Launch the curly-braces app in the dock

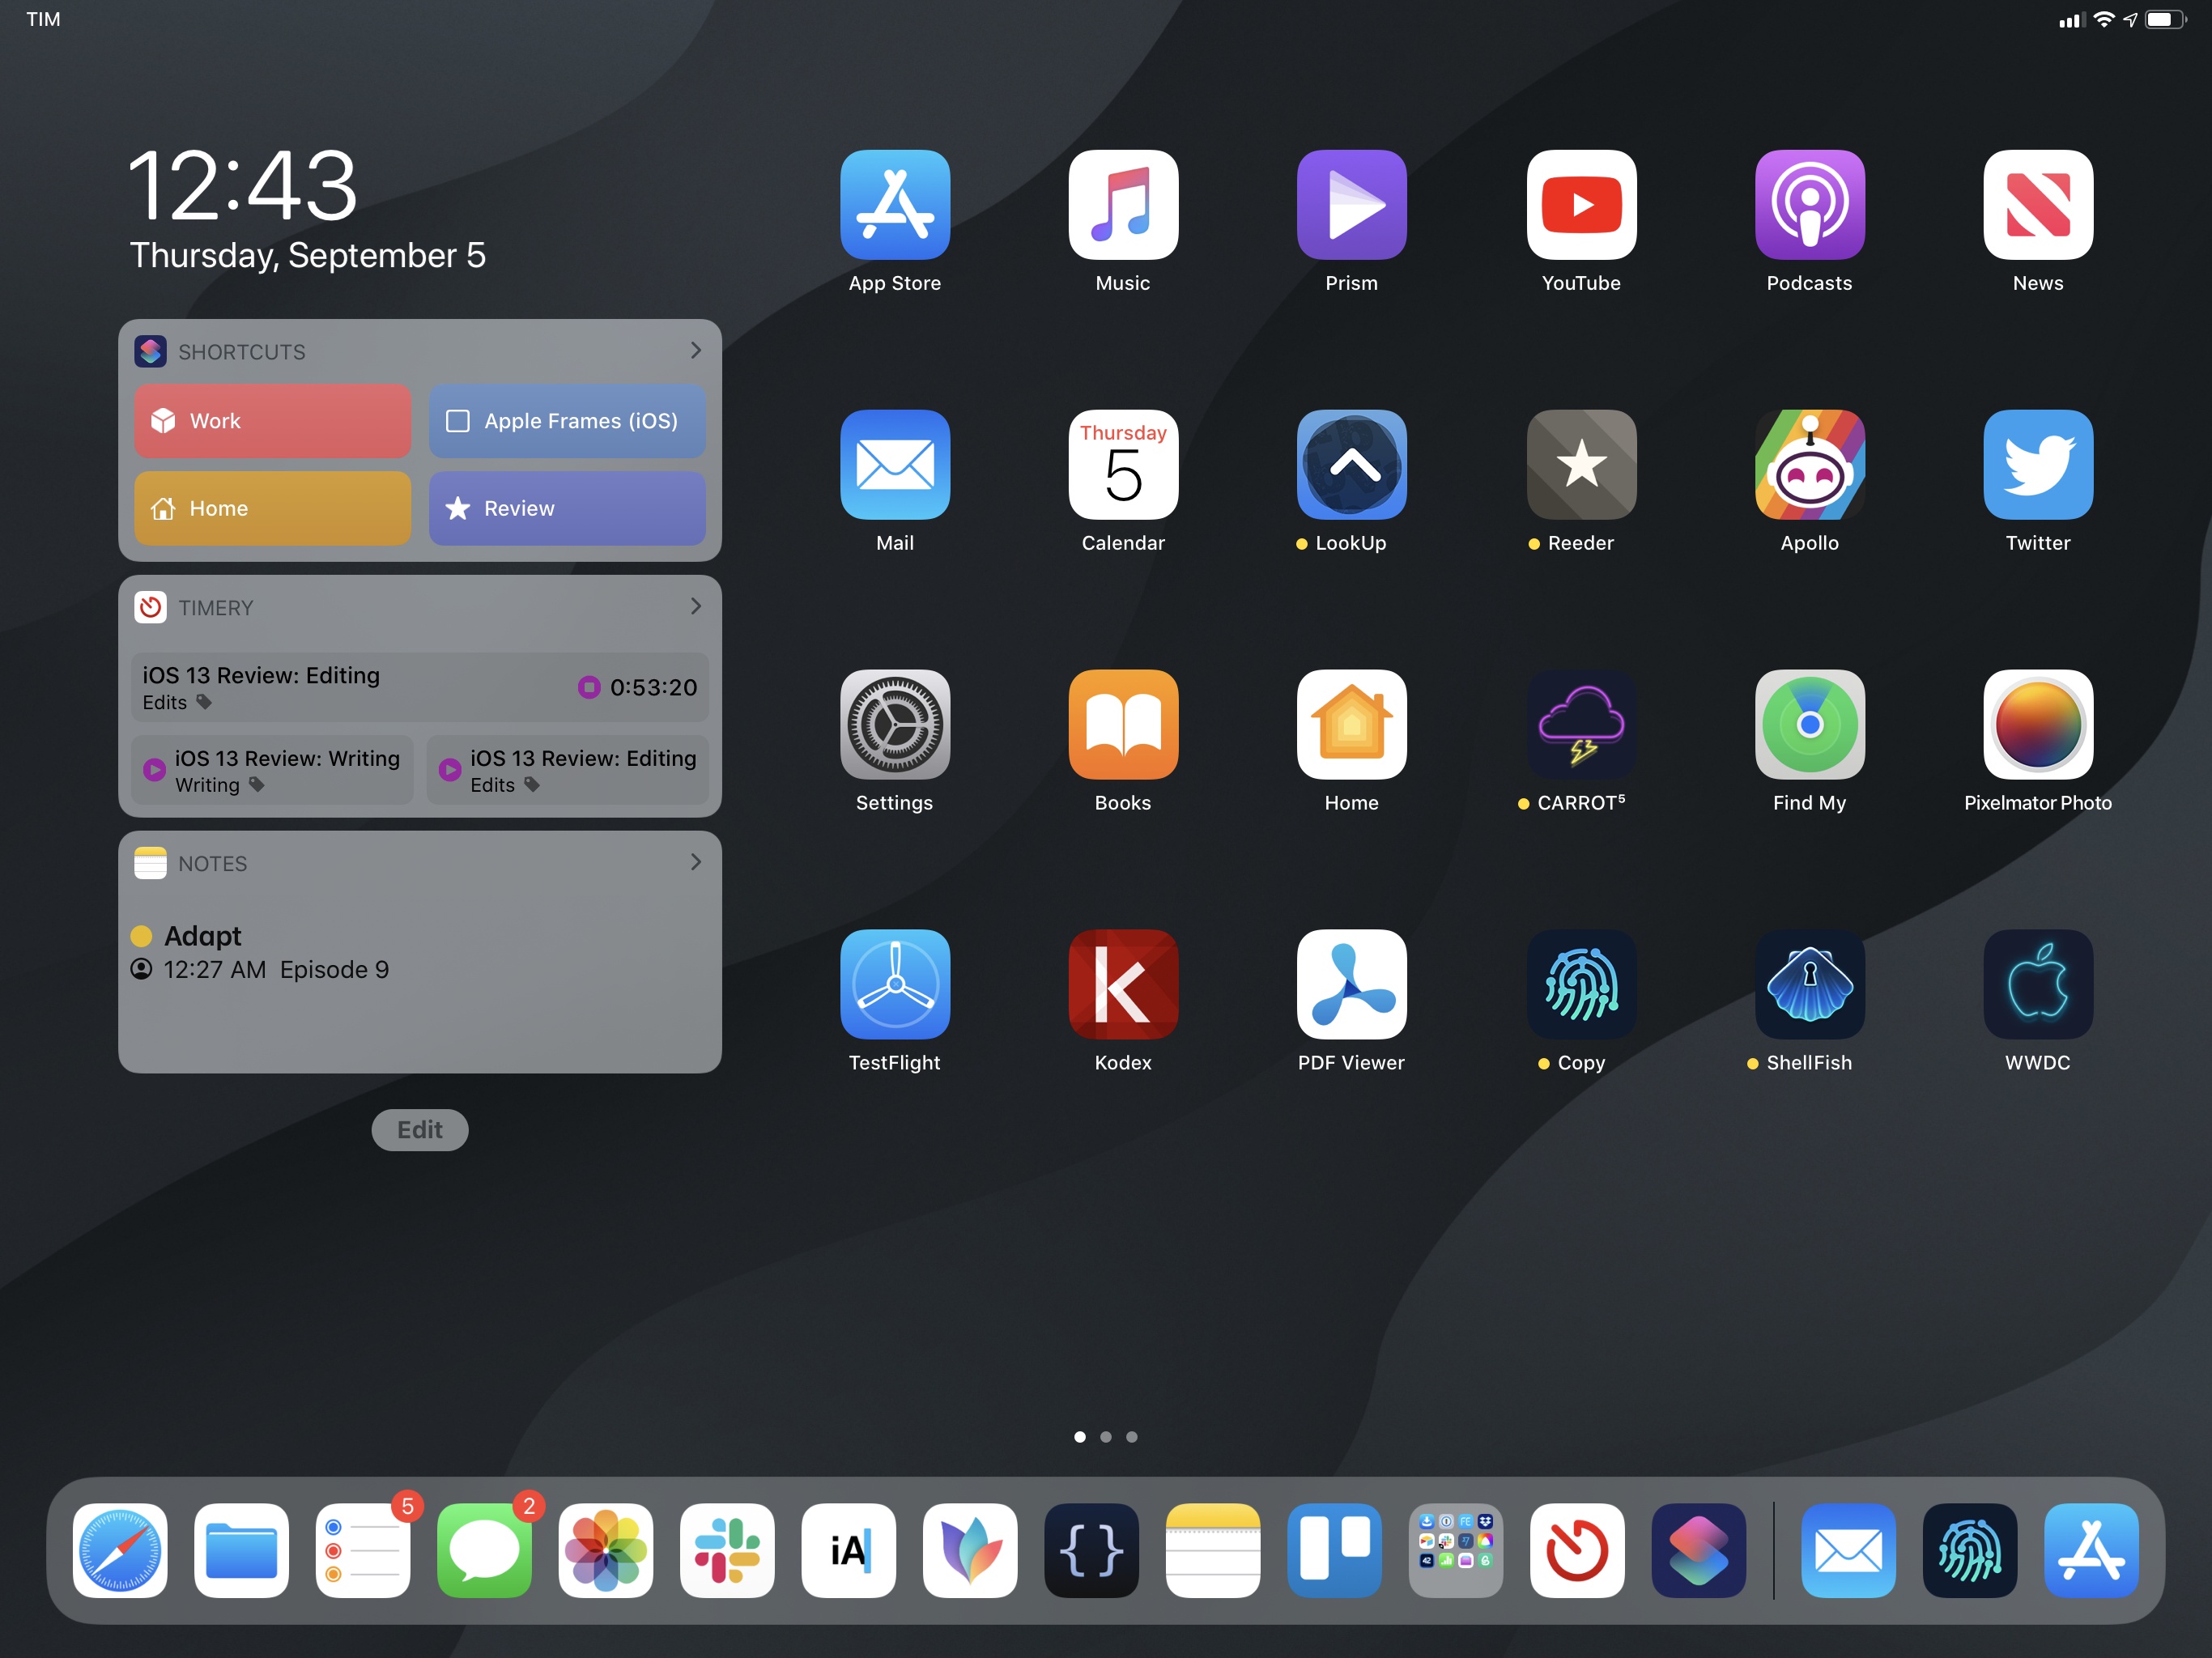[1091, 1550]
